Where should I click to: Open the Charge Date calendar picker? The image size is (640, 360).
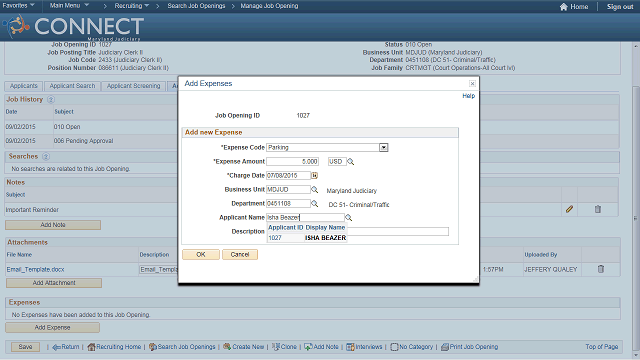pyautogui.click(x=314, y=176)
